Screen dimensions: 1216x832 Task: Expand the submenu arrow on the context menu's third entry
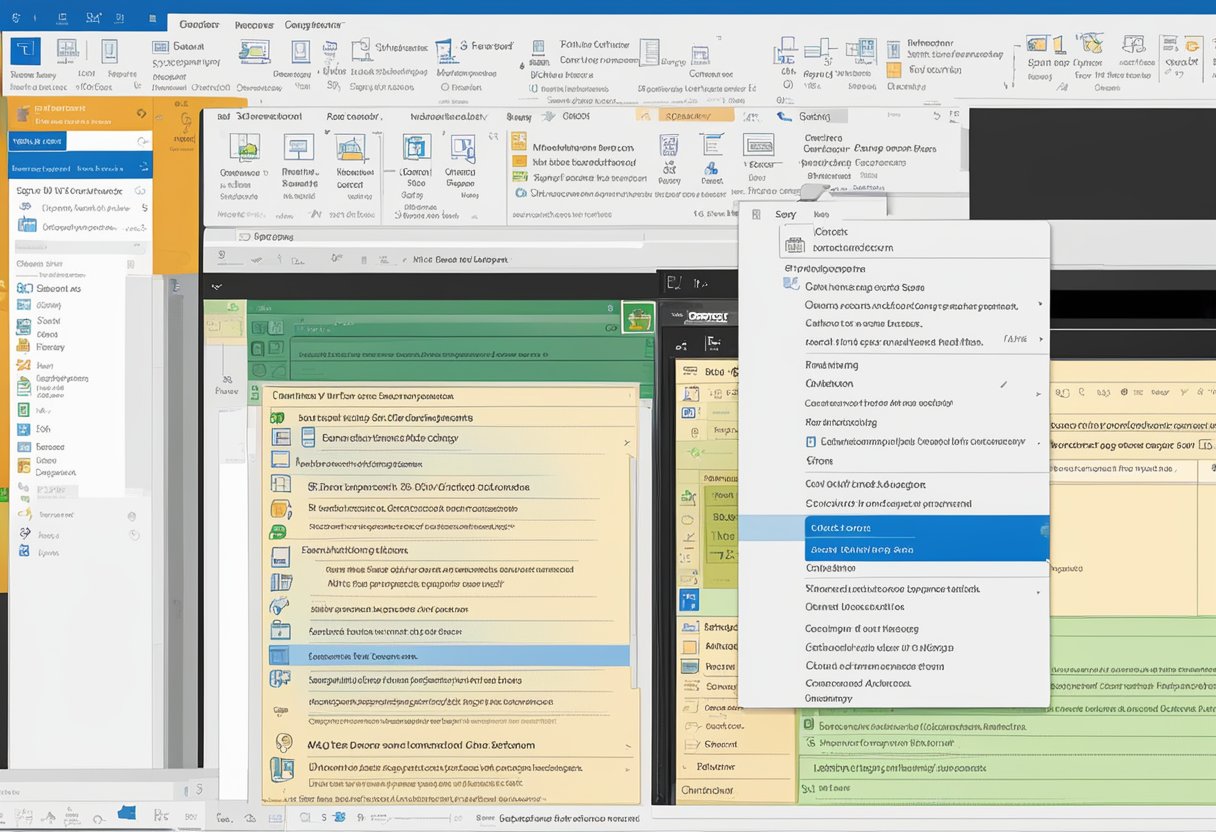[1040, 305]
